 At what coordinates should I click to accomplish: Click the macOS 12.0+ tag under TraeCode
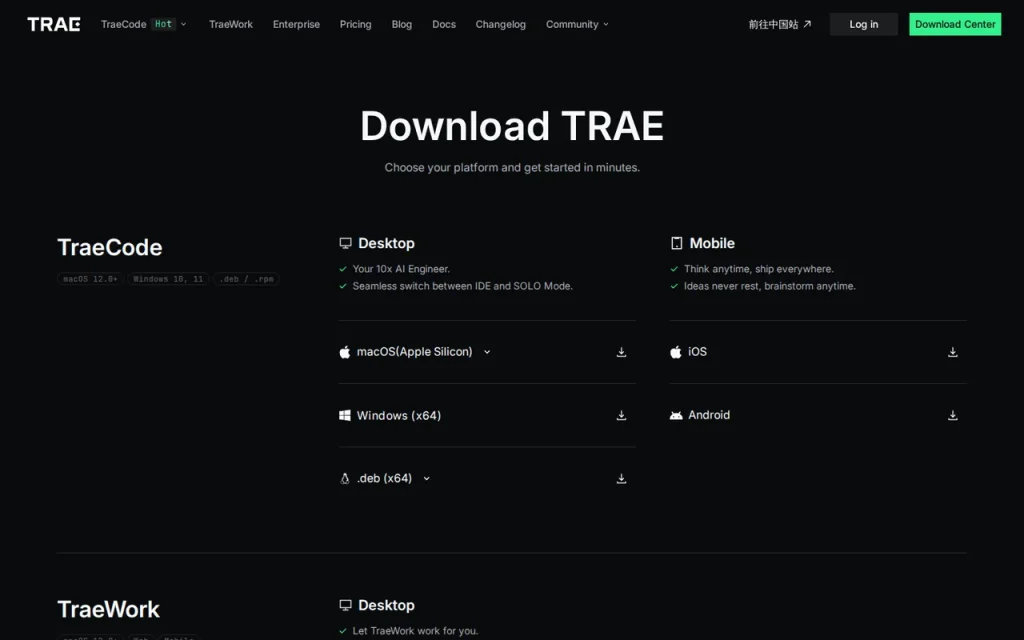coord(90,279)
